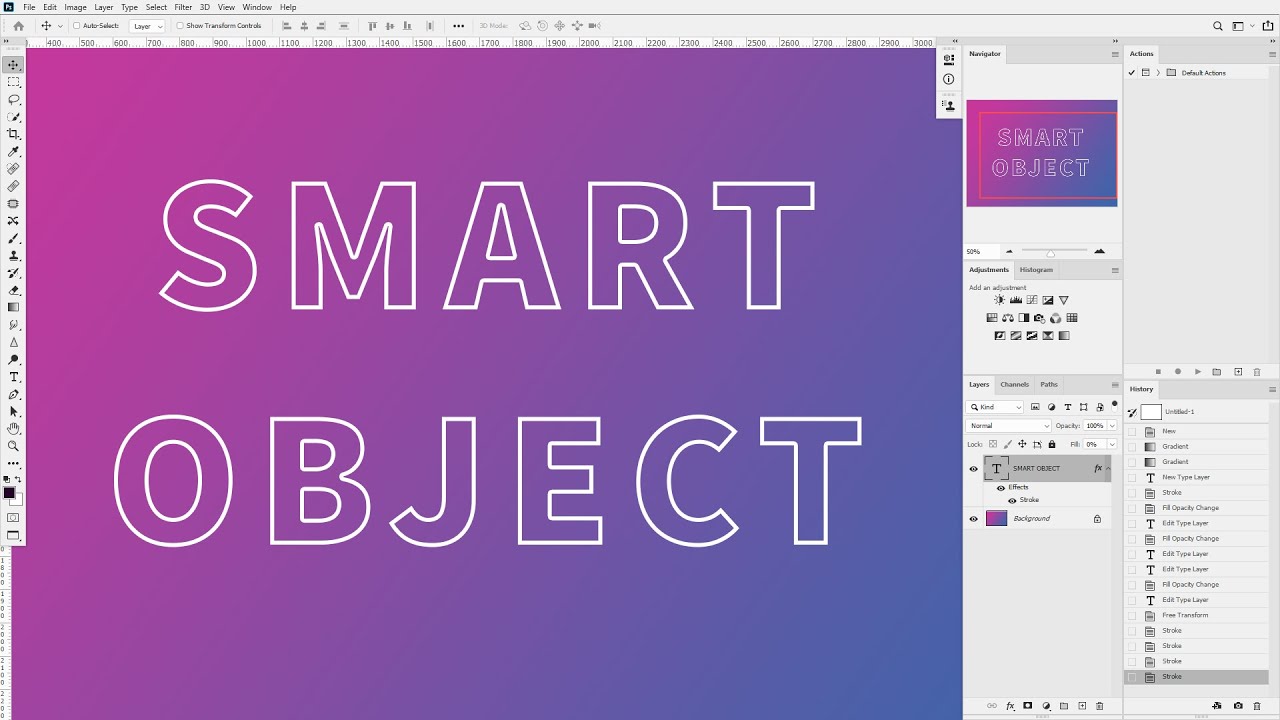Collapse effects list on SMART OBJECT layer
The width and height of the screenshot is (1280, 720).
(1107, 468)
